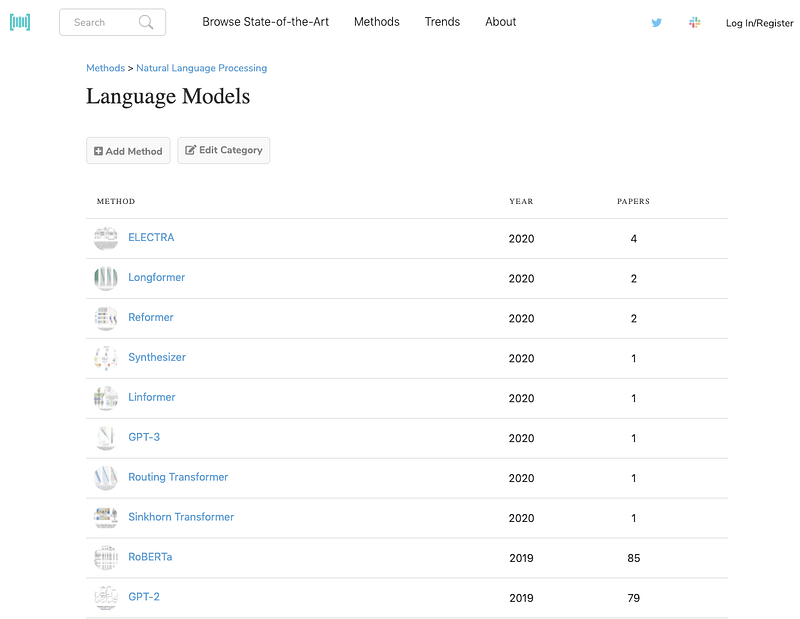
Task: Open the GPT-2 method link
Action: tap(144, 597)
